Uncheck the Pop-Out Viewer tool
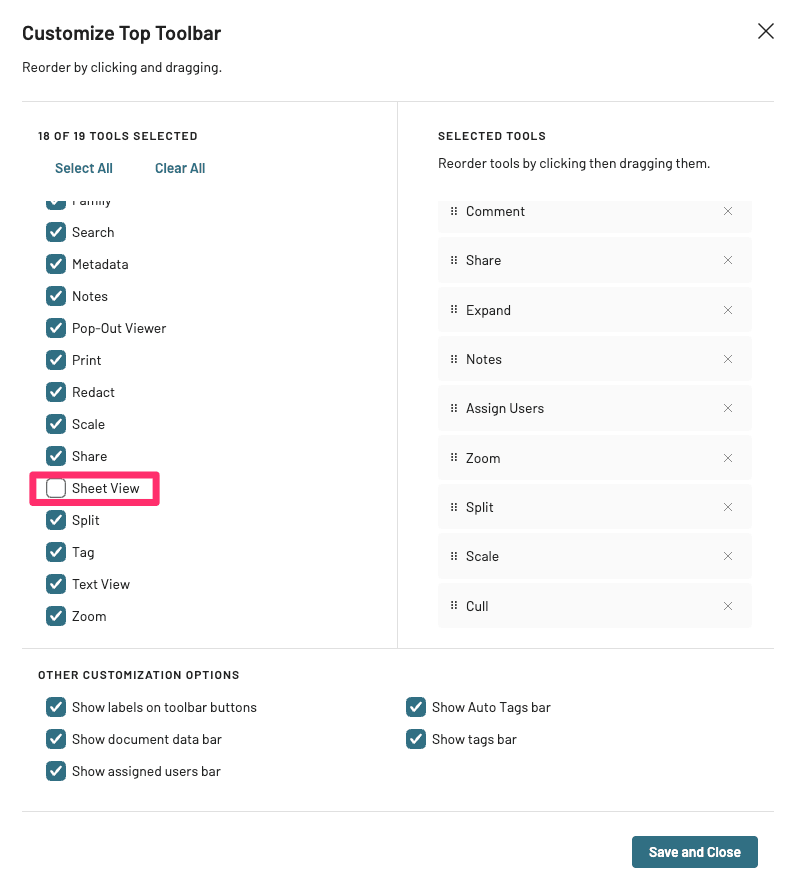Screen dimensions: 795x886 (x=56, y=328)
